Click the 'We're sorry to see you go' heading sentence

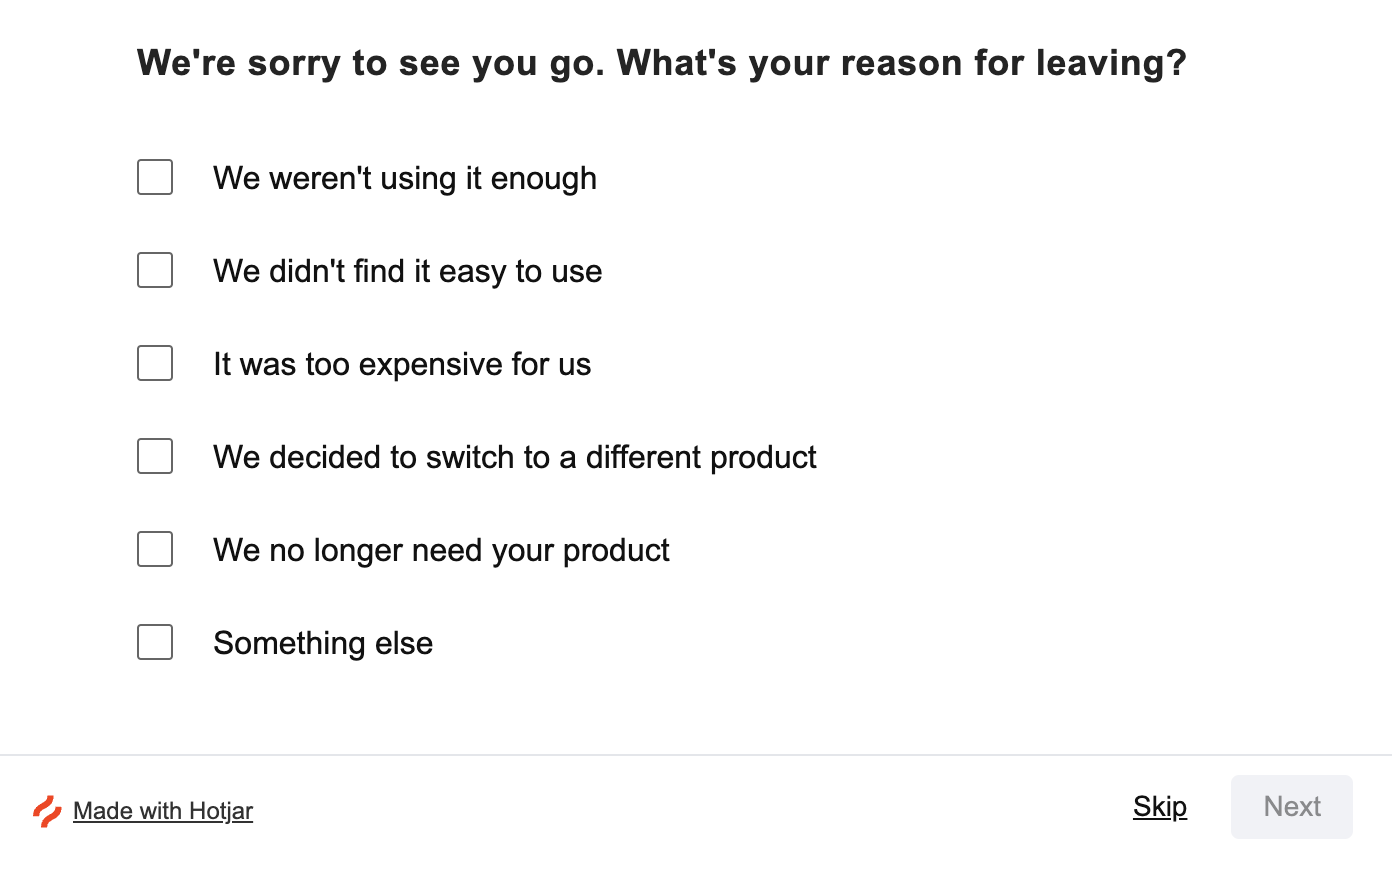[x=370, y=63]
